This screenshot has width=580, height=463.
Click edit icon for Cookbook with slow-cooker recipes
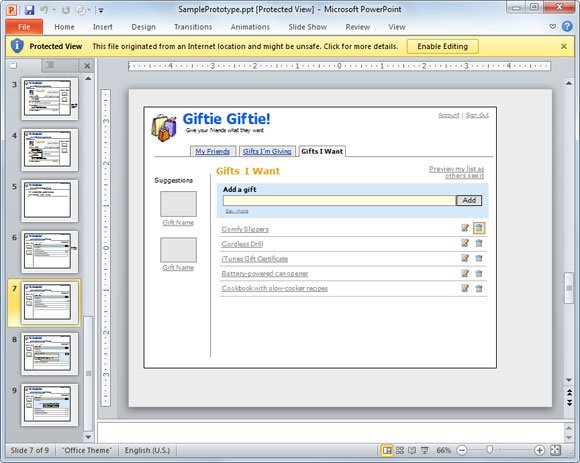465,288
